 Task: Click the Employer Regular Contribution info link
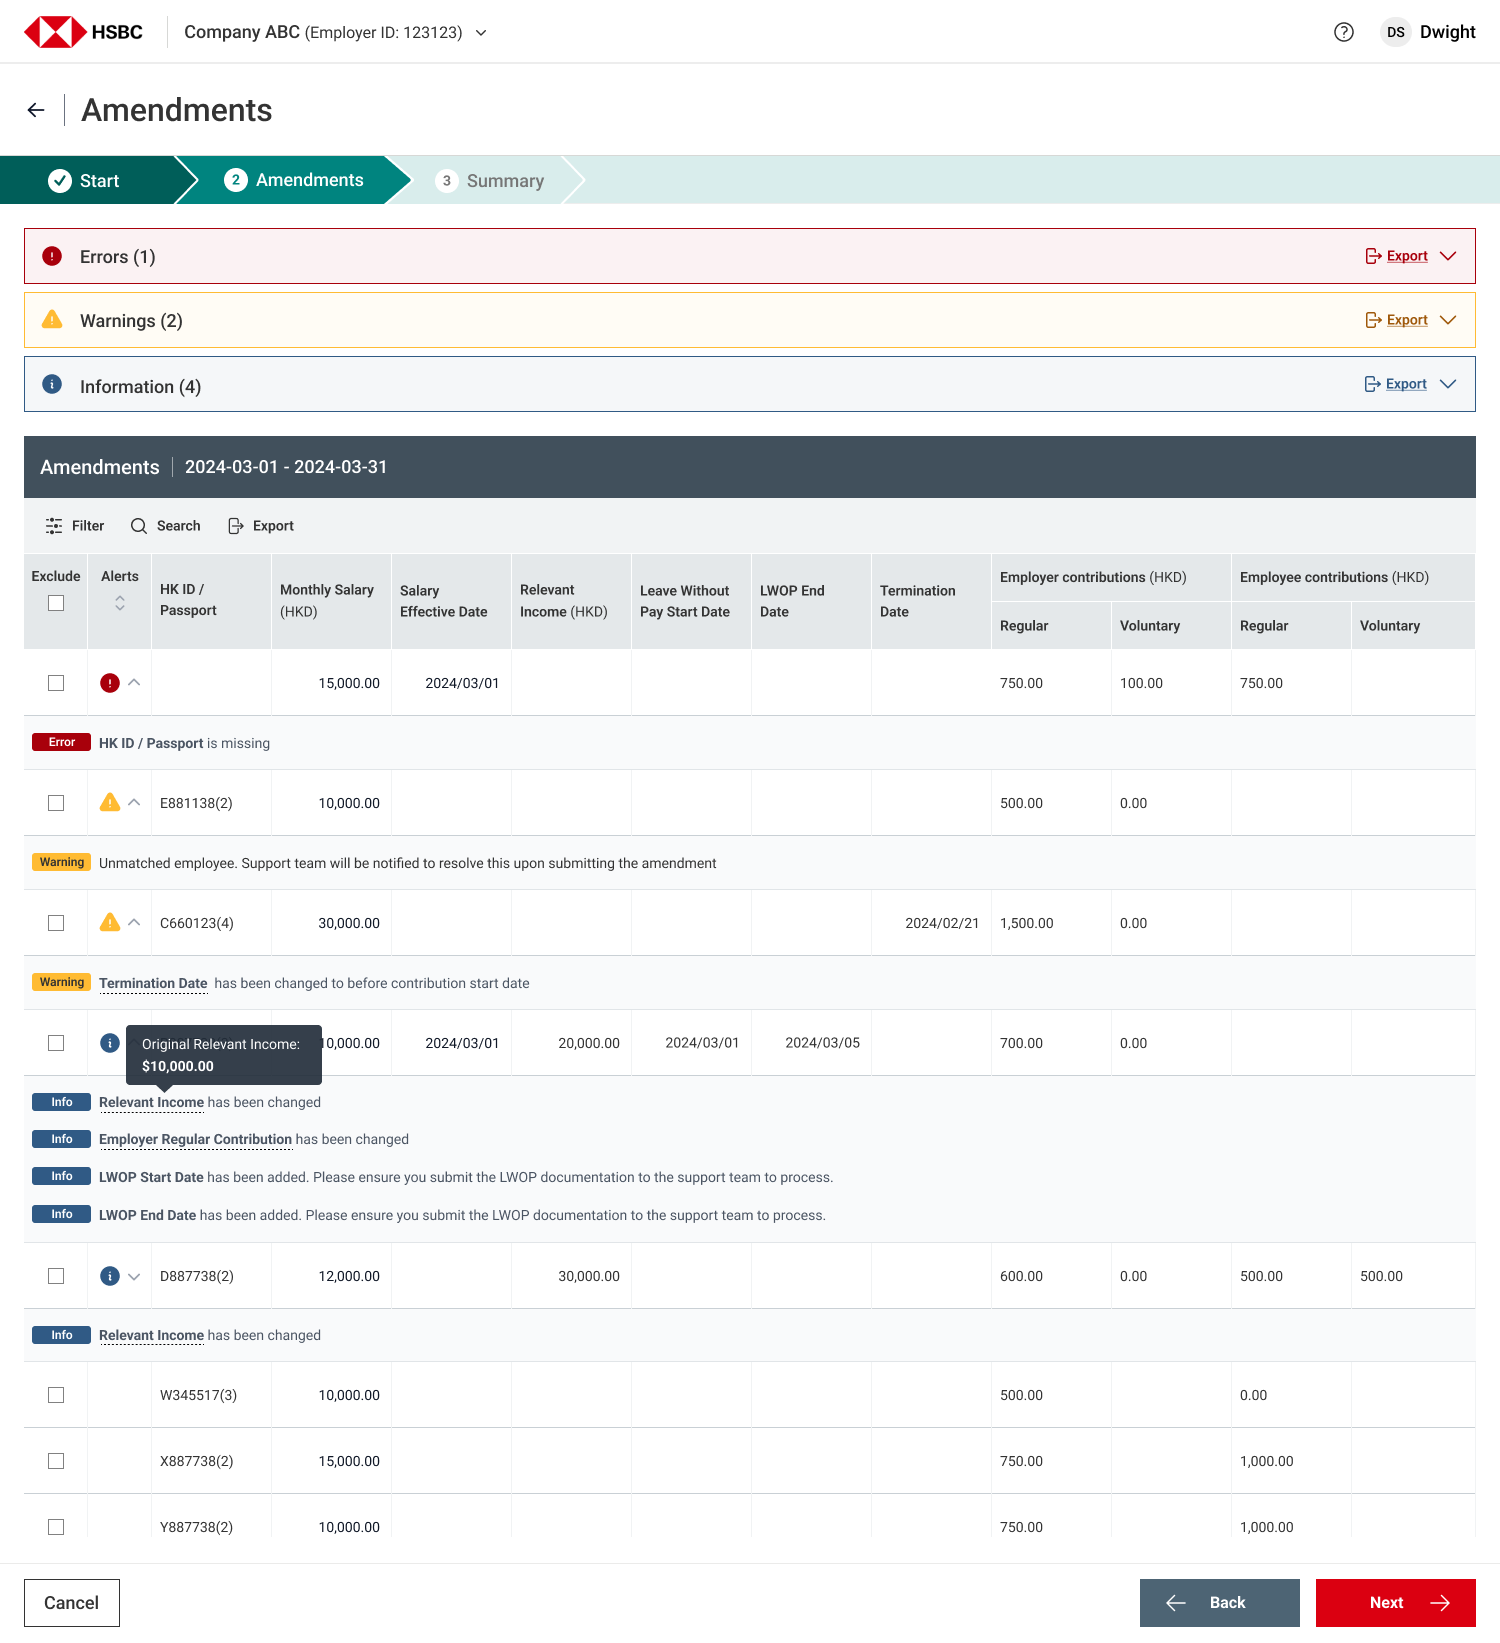pos(195,1139)
